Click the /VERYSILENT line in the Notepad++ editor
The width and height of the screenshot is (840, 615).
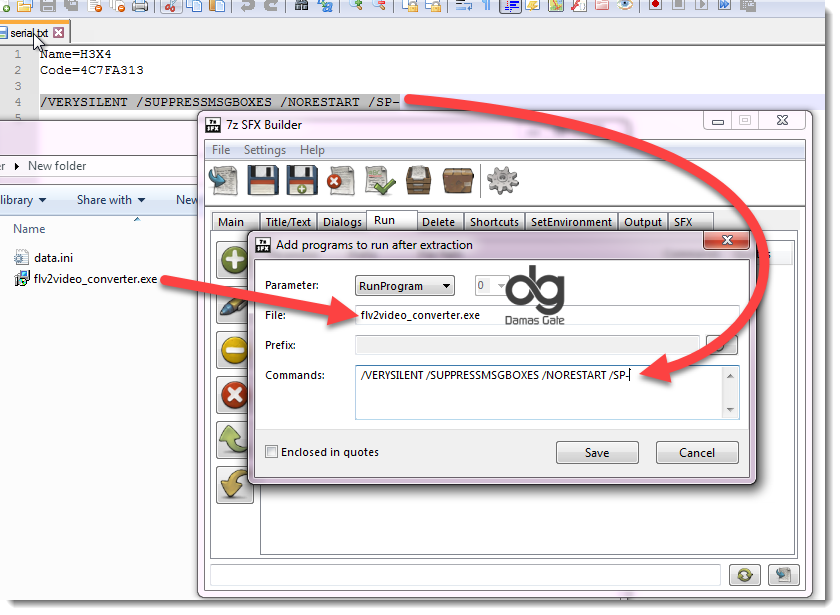click(x=220, y=102)
